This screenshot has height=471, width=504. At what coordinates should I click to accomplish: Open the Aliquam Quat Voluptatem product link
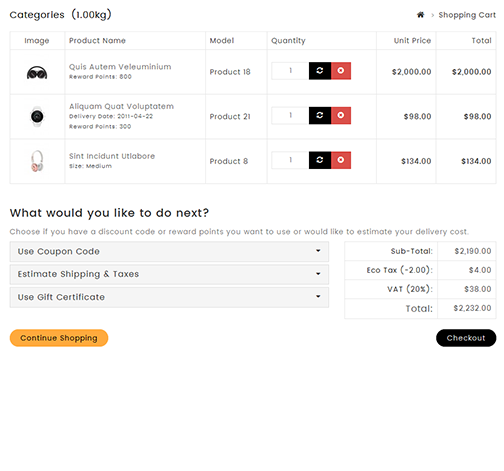[121, 106]
